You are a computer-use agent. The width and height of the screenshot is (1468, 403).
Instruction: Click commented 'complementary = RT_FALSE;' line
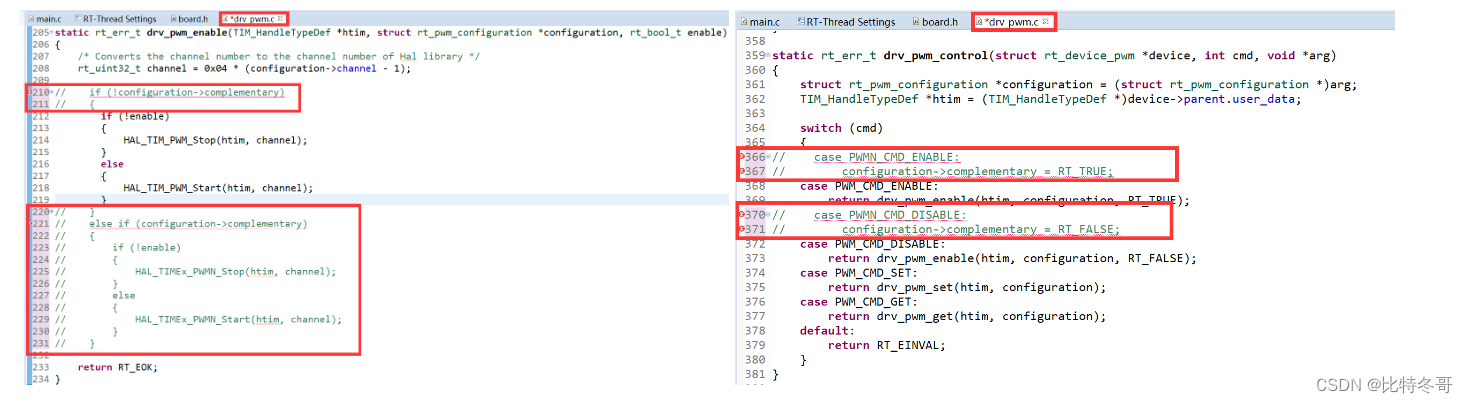(x=1033, y=230)
